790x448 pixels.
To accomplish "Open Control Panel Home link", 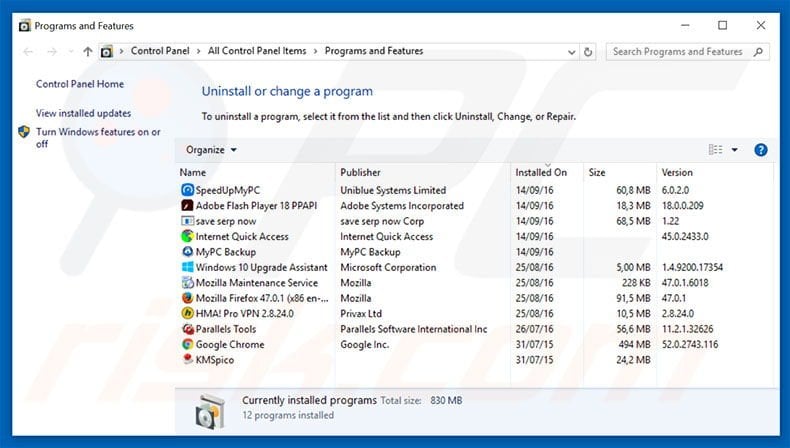I will coord(80,84).
